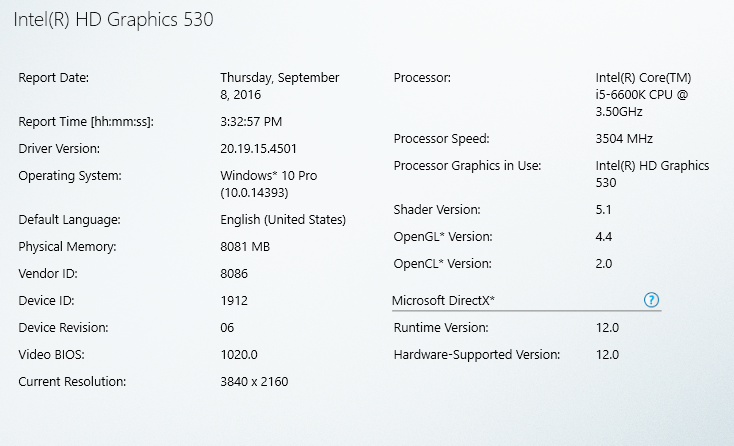Select the Intel(R) HD Graphics 530 title
Image resolution: width=734 pixels, height=446 pixels.
click(113, 20)
